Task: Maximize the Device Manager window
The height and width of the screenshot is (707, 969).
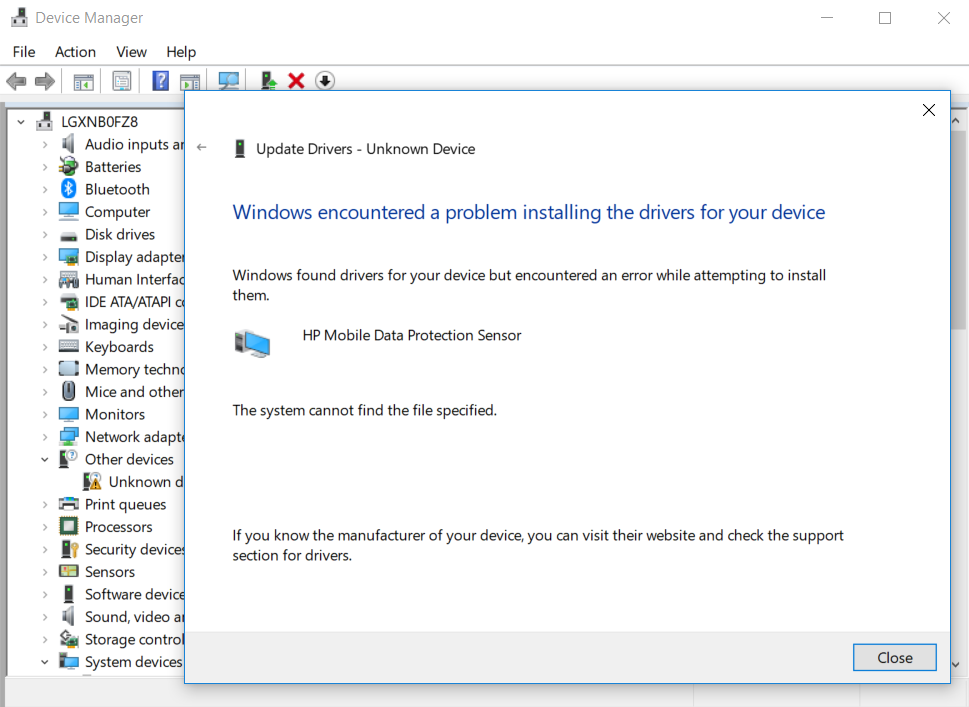Action: 885,18
